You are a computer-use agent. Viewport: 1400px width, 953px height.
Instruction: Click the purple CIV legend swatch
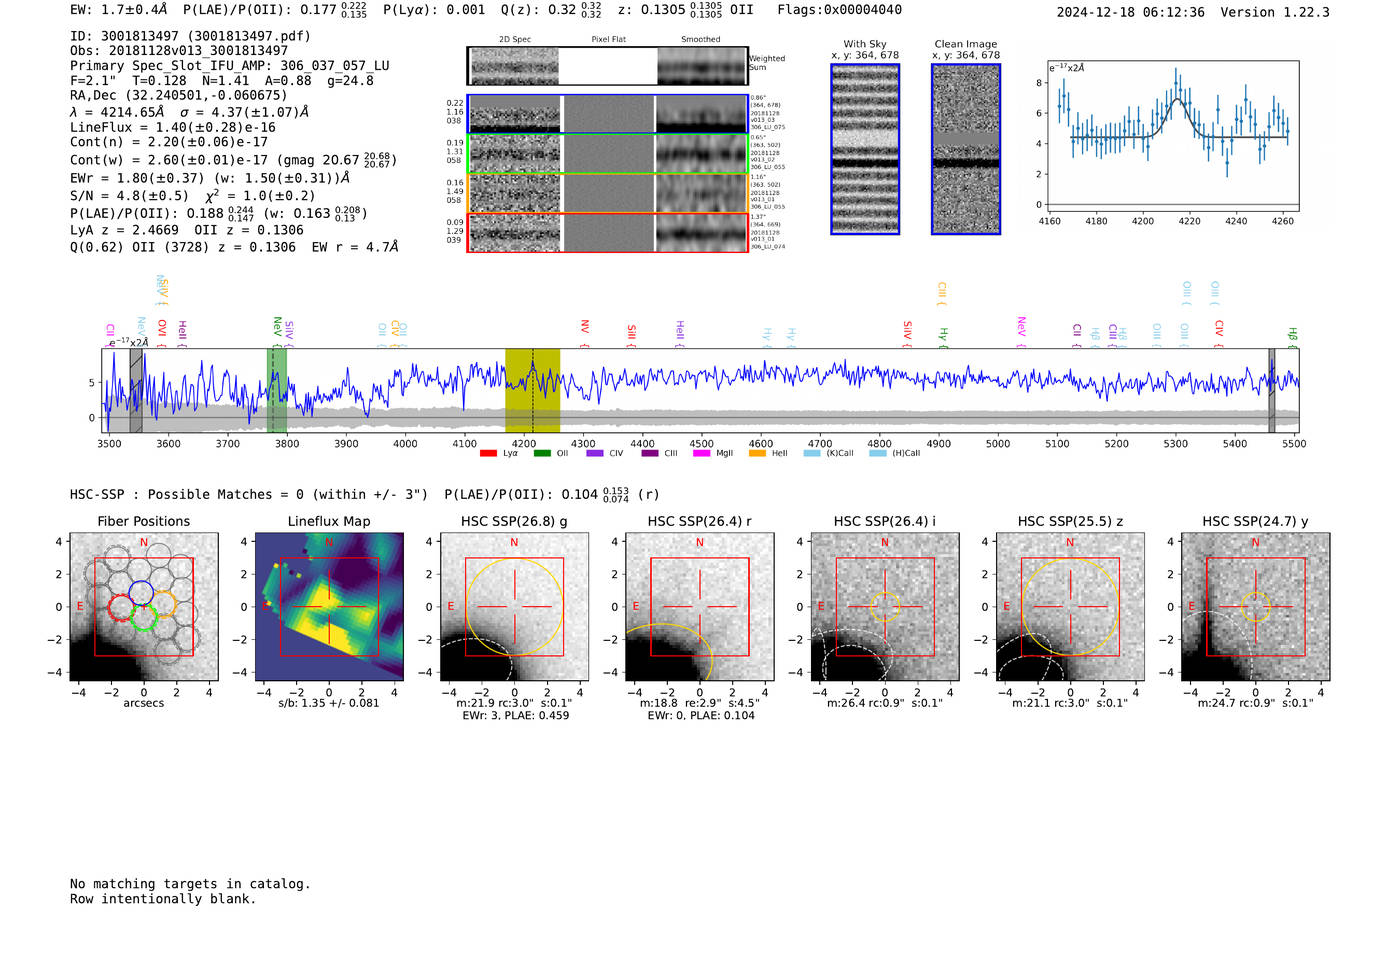point(595,453)
